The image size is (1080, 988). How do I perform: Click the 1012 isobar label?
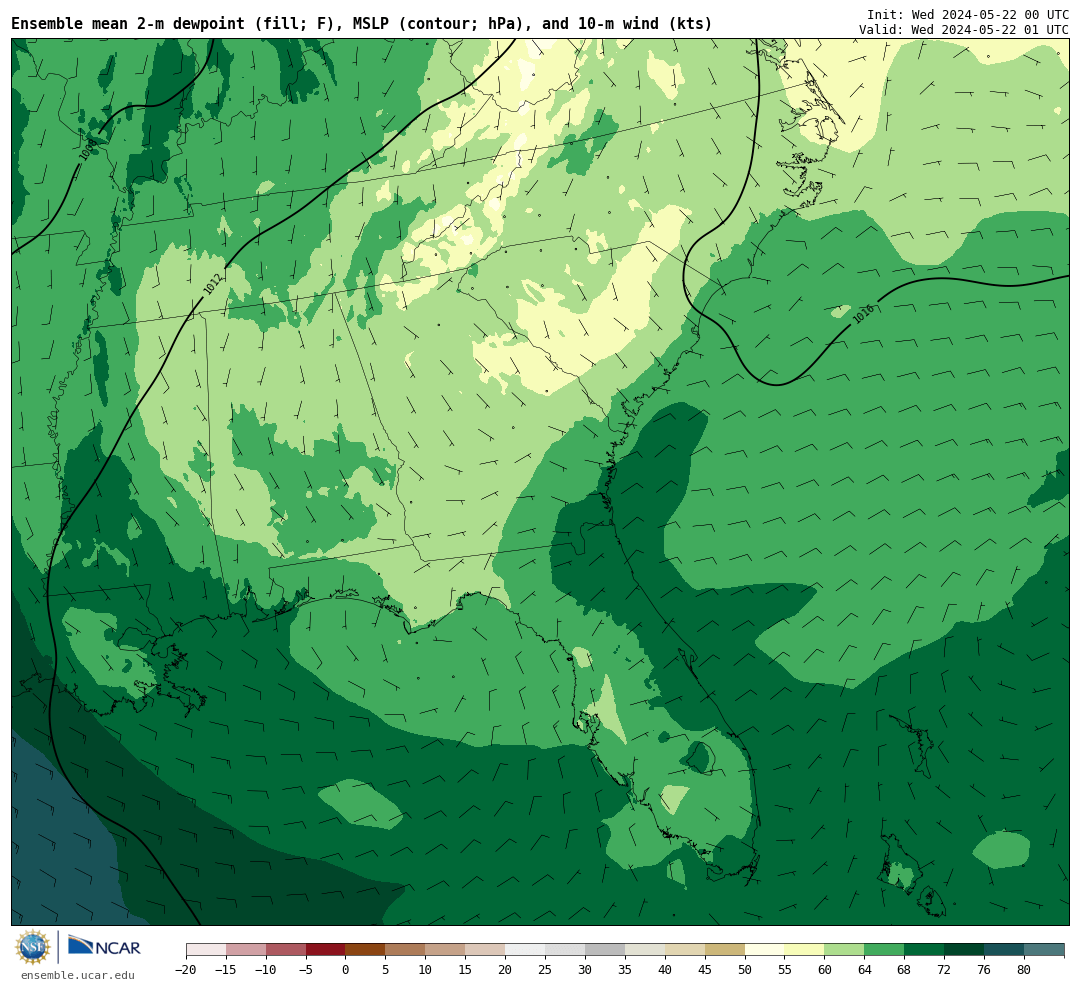(x=213, y=284)
